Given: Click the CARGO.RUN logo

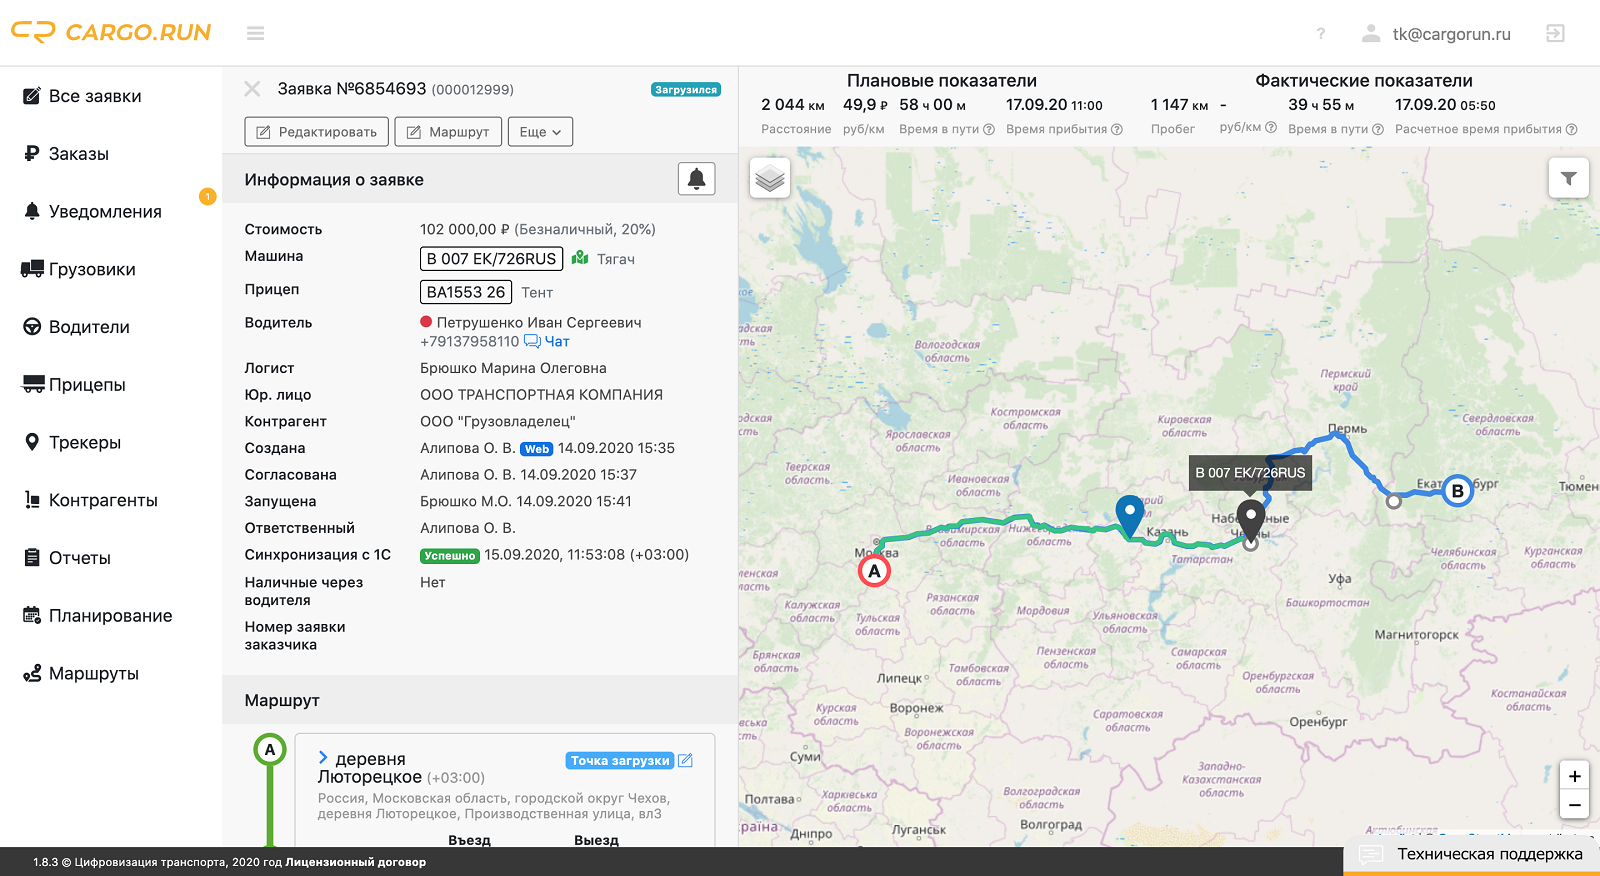Looking at the screenshot, I should (111, 33).
